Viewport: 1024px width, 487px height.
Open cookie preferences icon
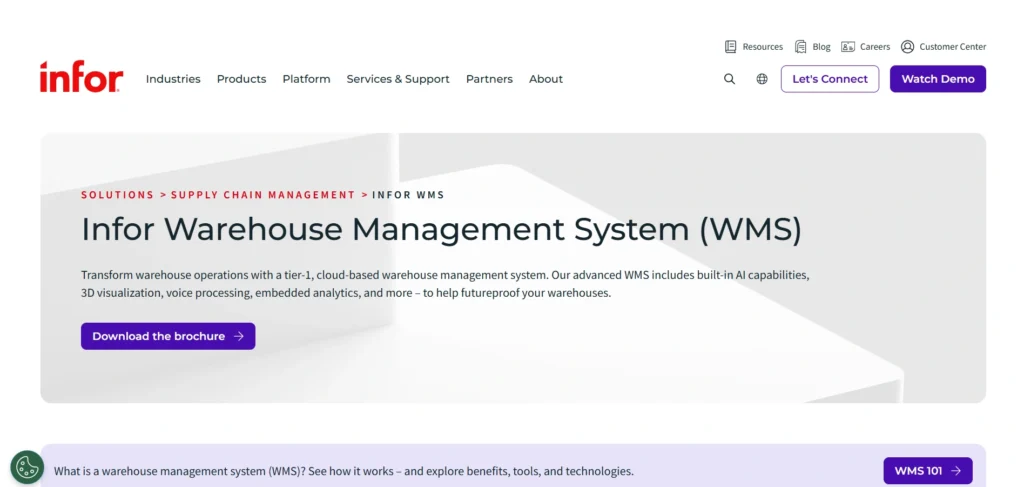pos(27,467)
